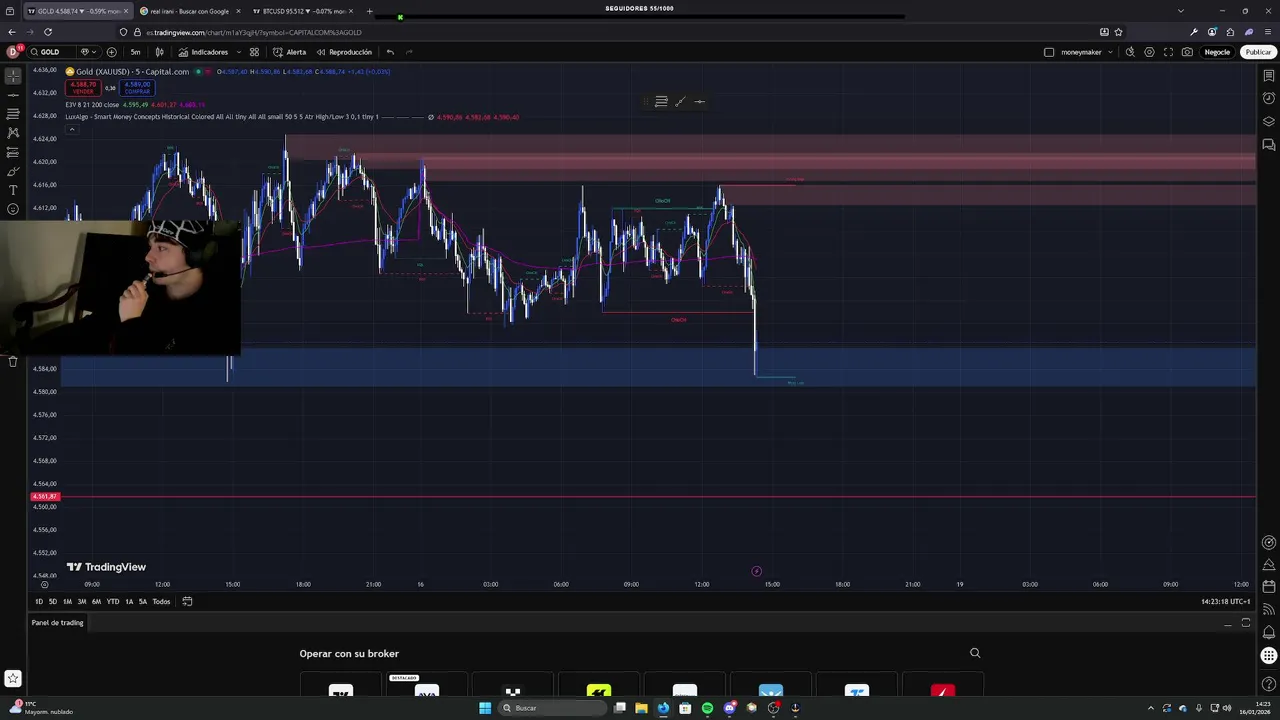
Task: Select the 1D date range
Action: click(x=39, y=601)
